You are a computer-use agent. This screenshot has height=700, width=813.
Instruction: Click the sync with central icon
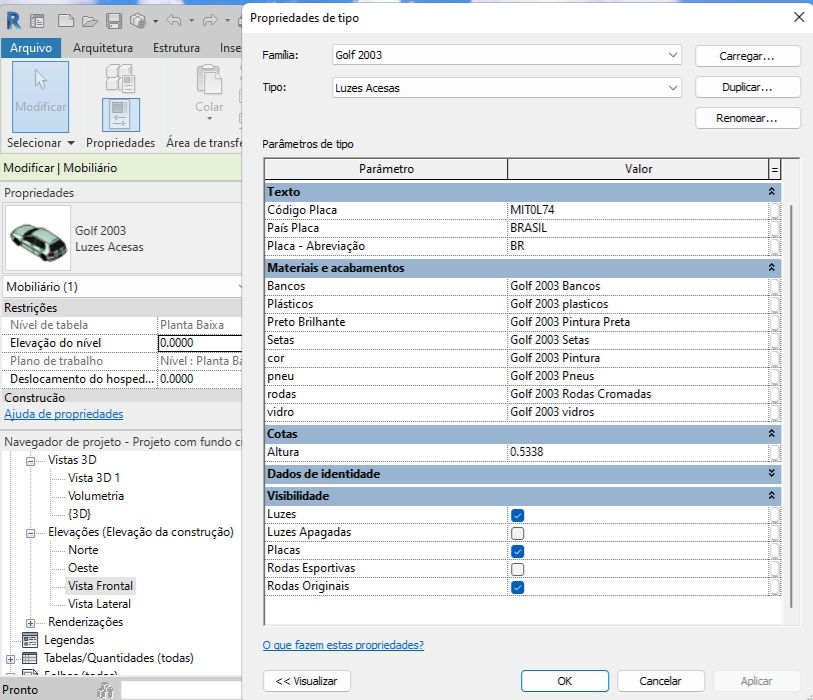pyautogui.click(x=138, y=21)
